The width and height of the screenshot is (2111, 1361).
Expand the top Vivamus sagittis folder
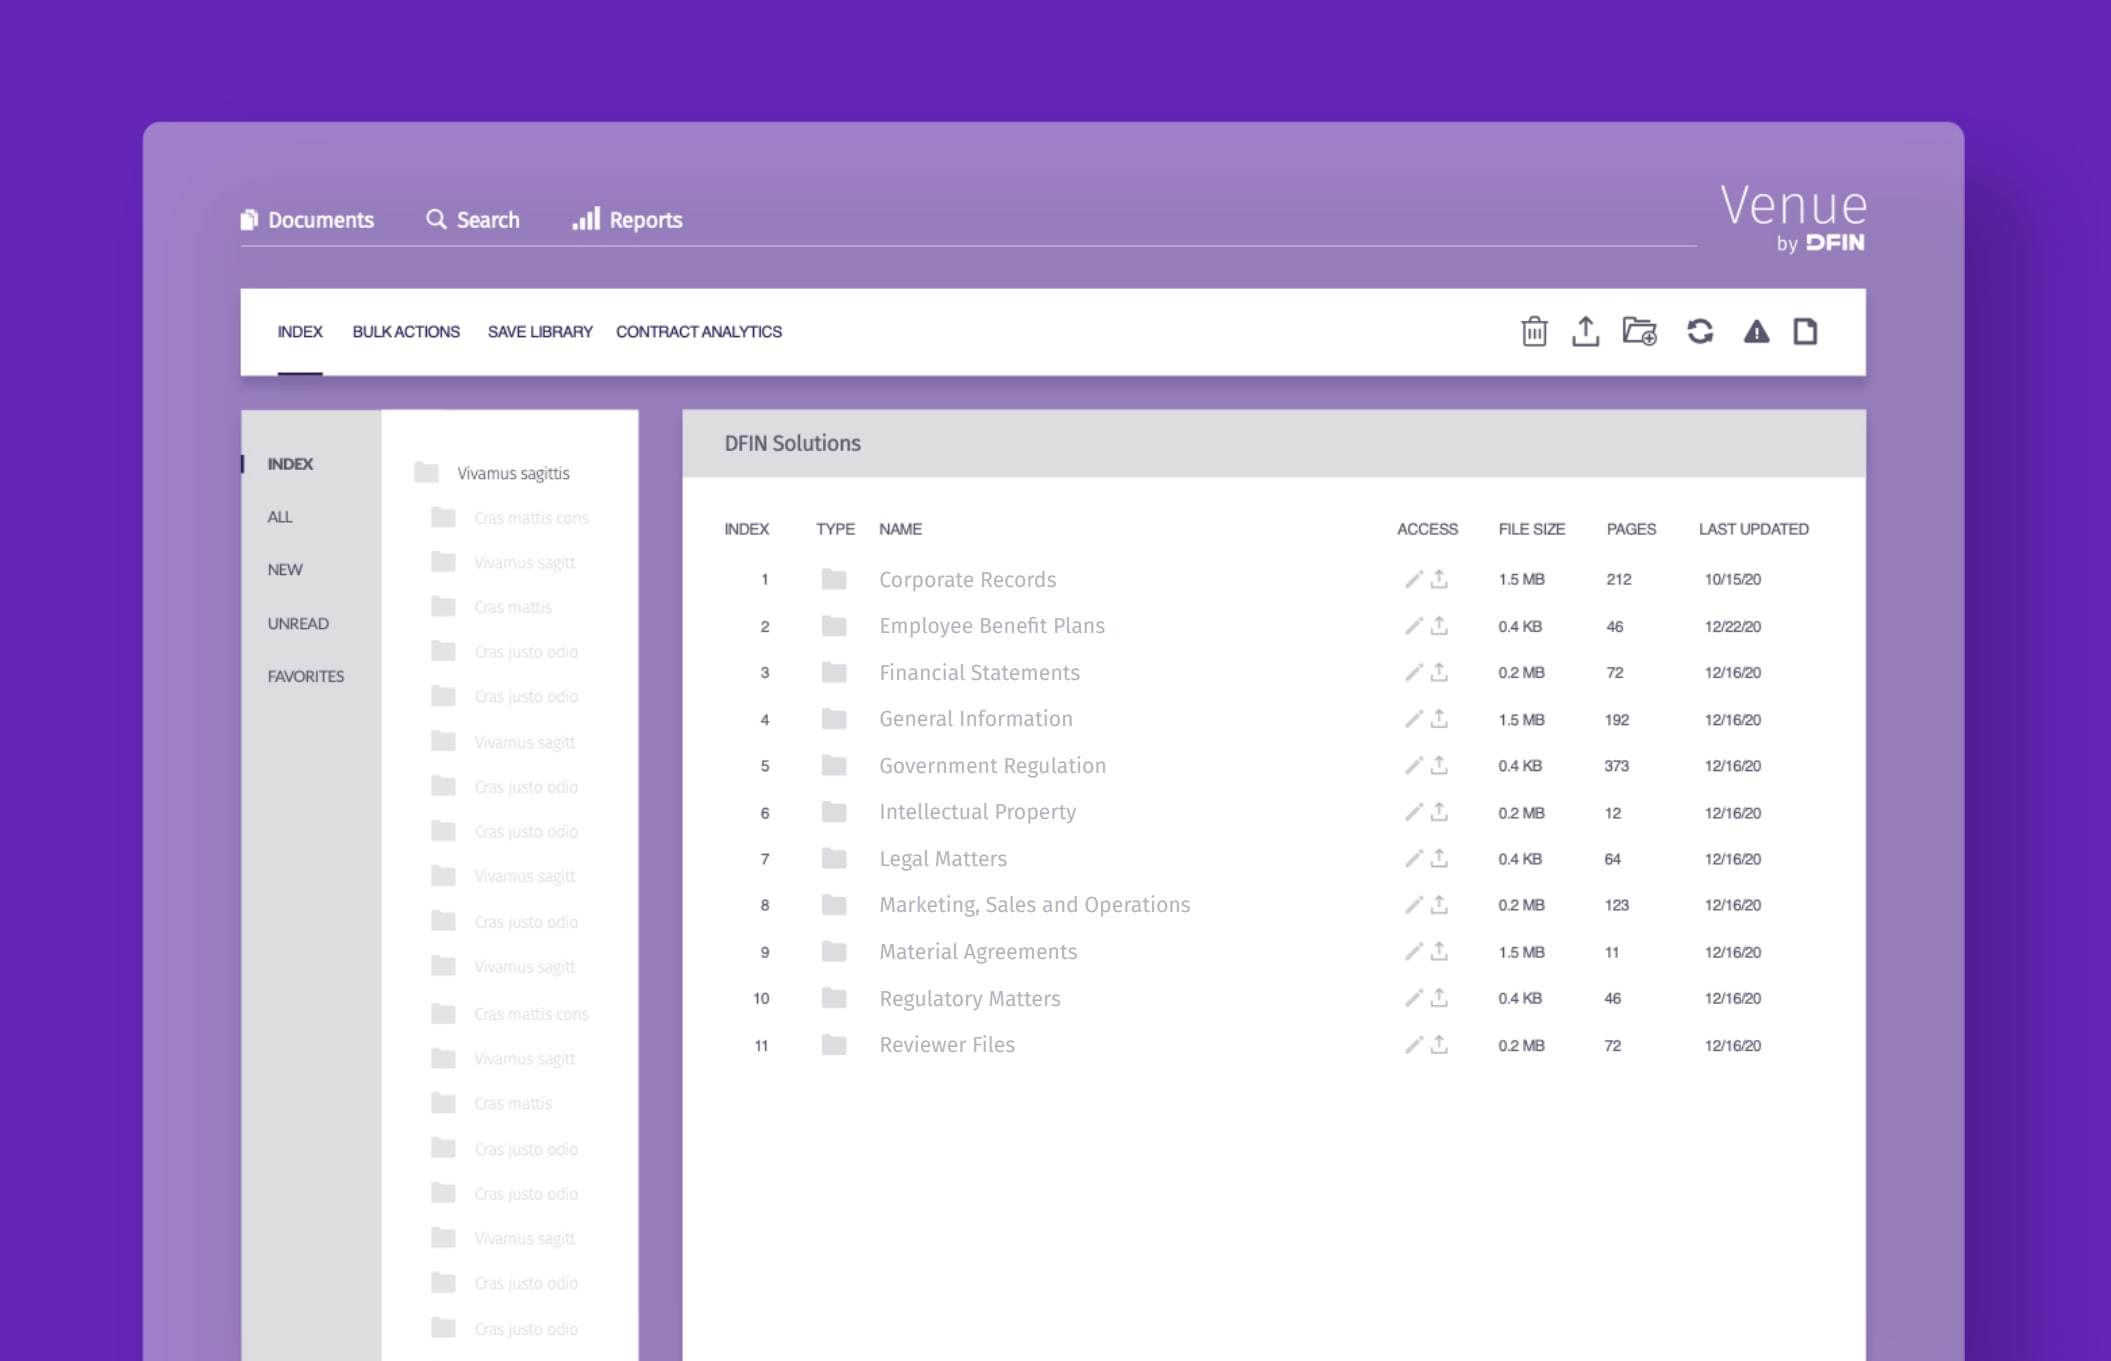click(x=512, y=473)
